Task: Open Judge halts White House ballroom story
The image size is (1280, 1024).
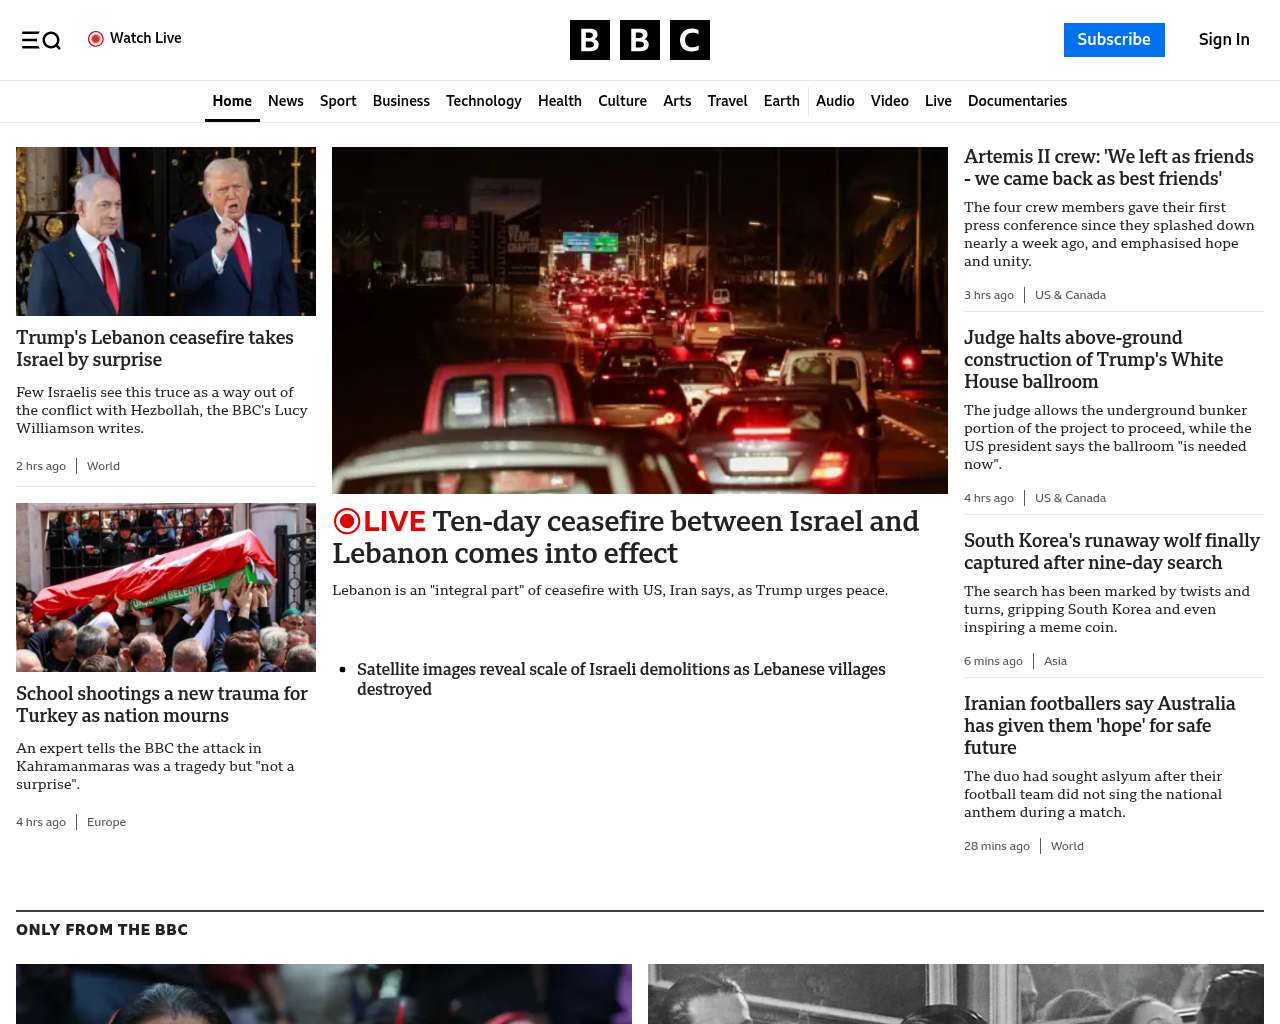Action: click(x=1093, y=360)
